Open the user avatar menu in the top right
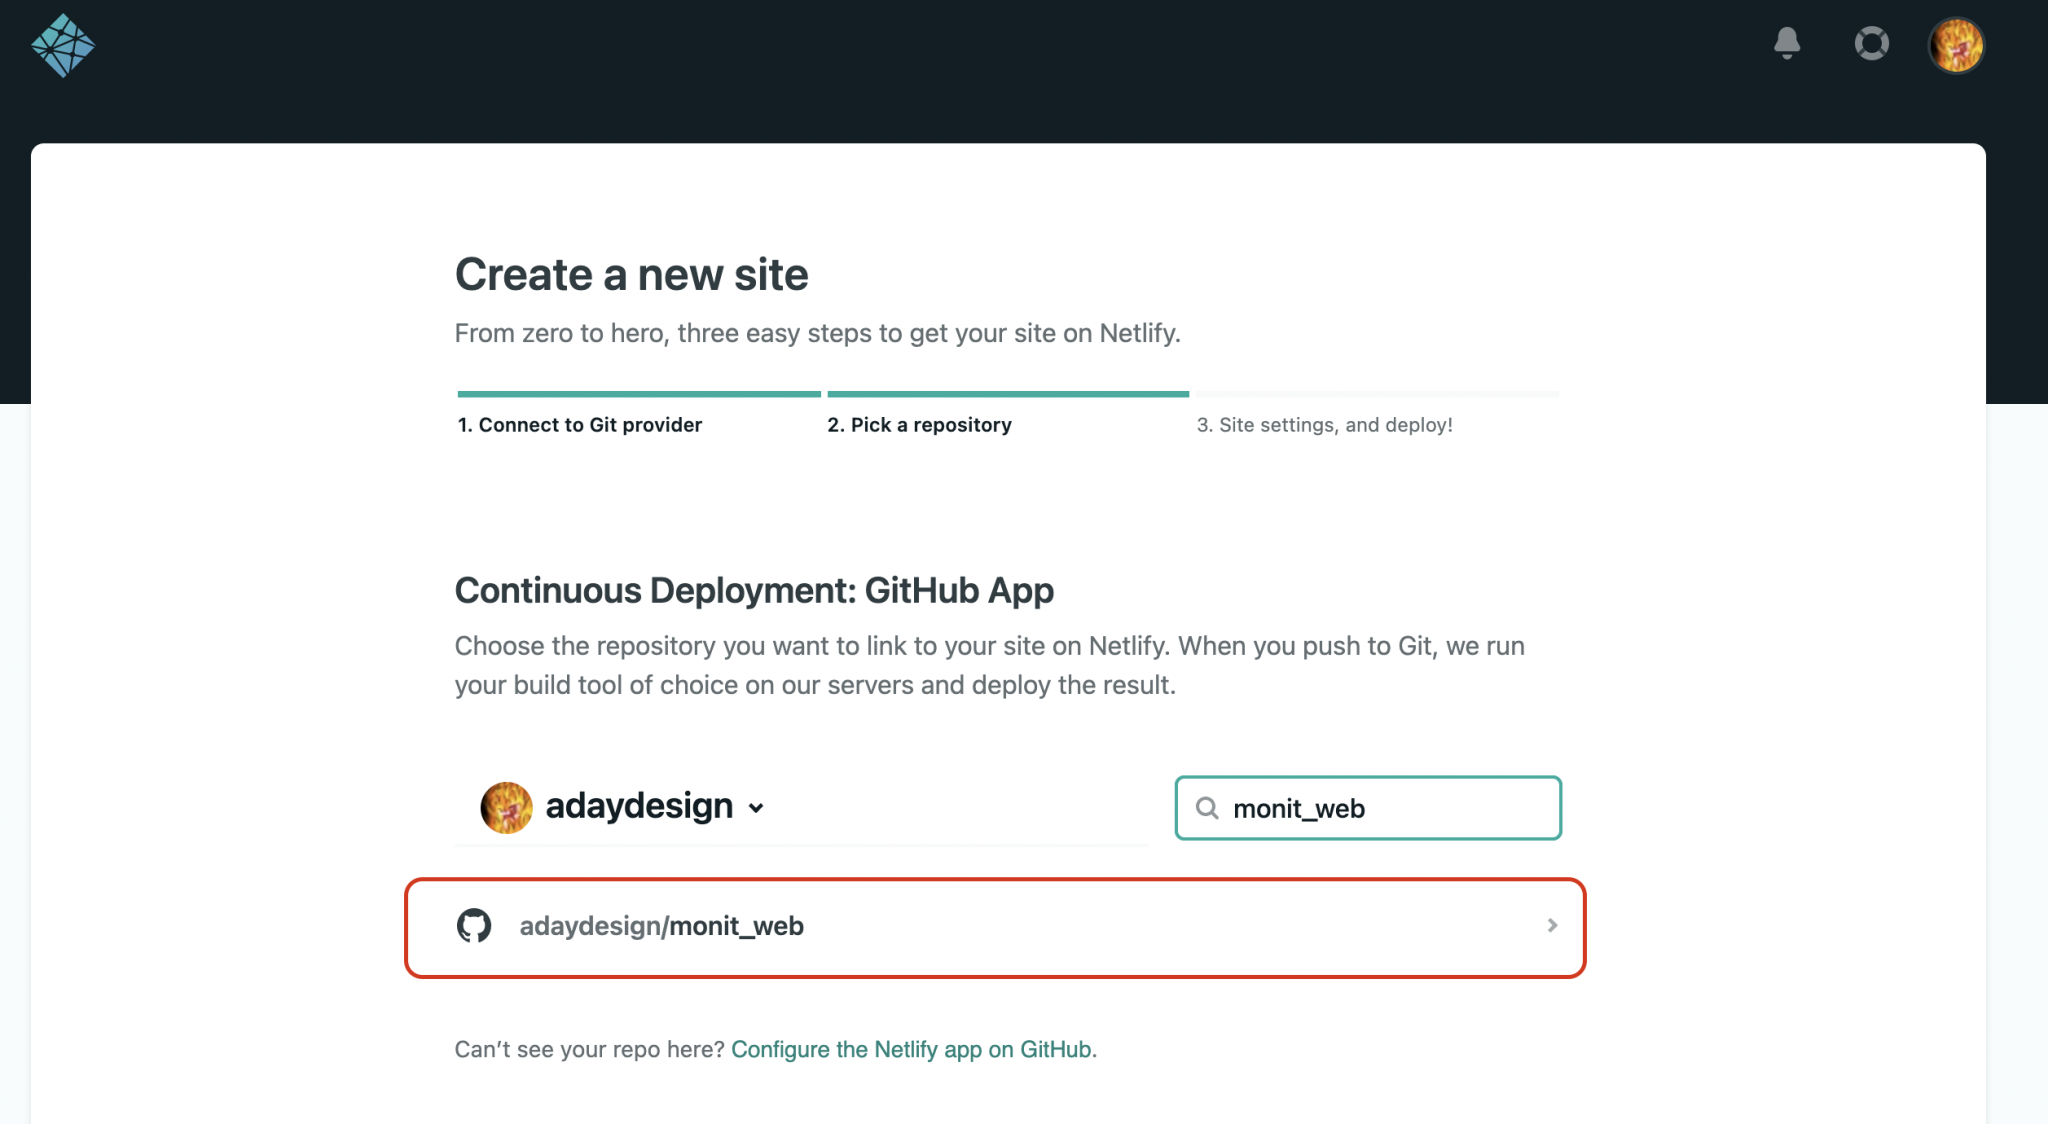2048x1124 pixels. (1956, 44)
